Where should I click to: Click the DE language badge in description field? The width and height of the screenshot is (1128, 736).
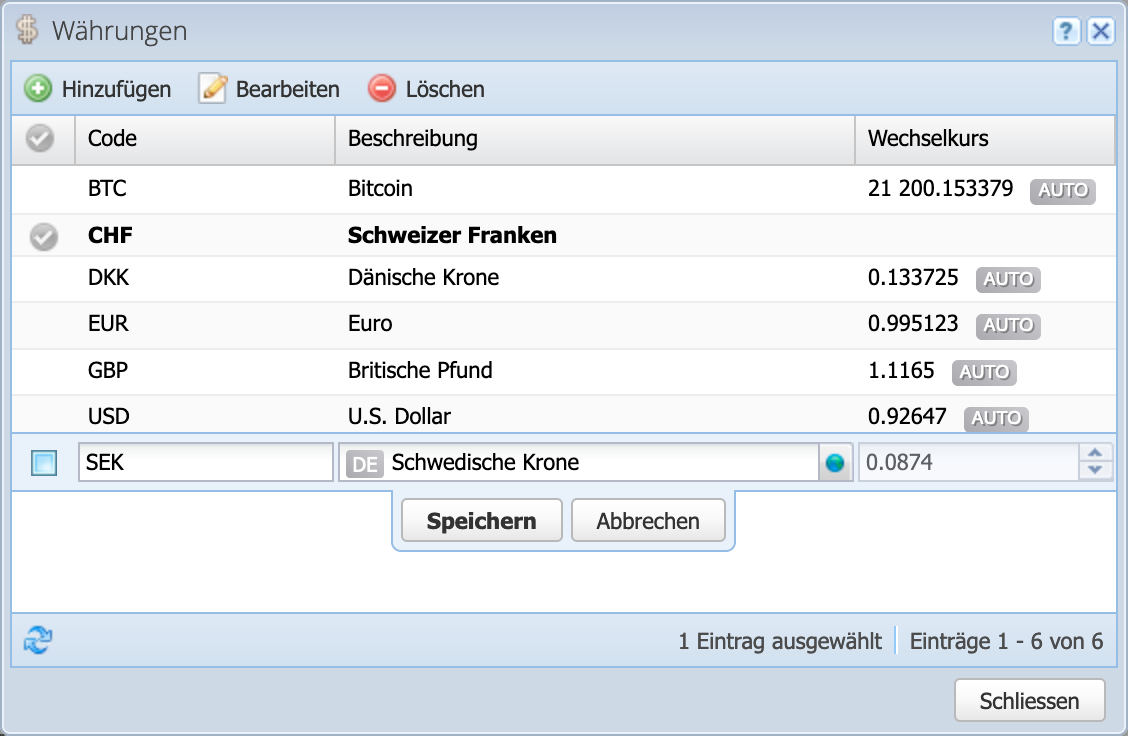click(x=365, y=462)
